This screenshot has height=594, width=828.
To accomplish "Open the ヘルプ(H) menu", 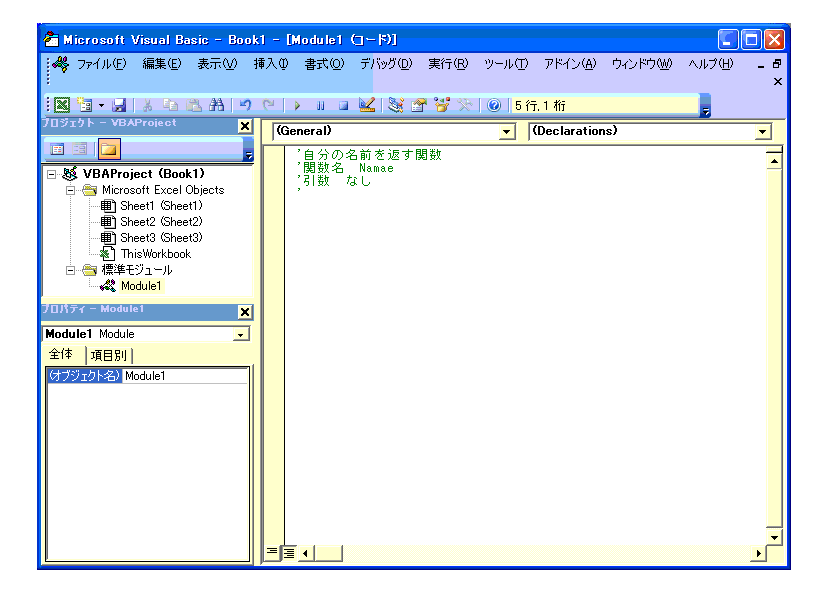I will click(711, 64).
